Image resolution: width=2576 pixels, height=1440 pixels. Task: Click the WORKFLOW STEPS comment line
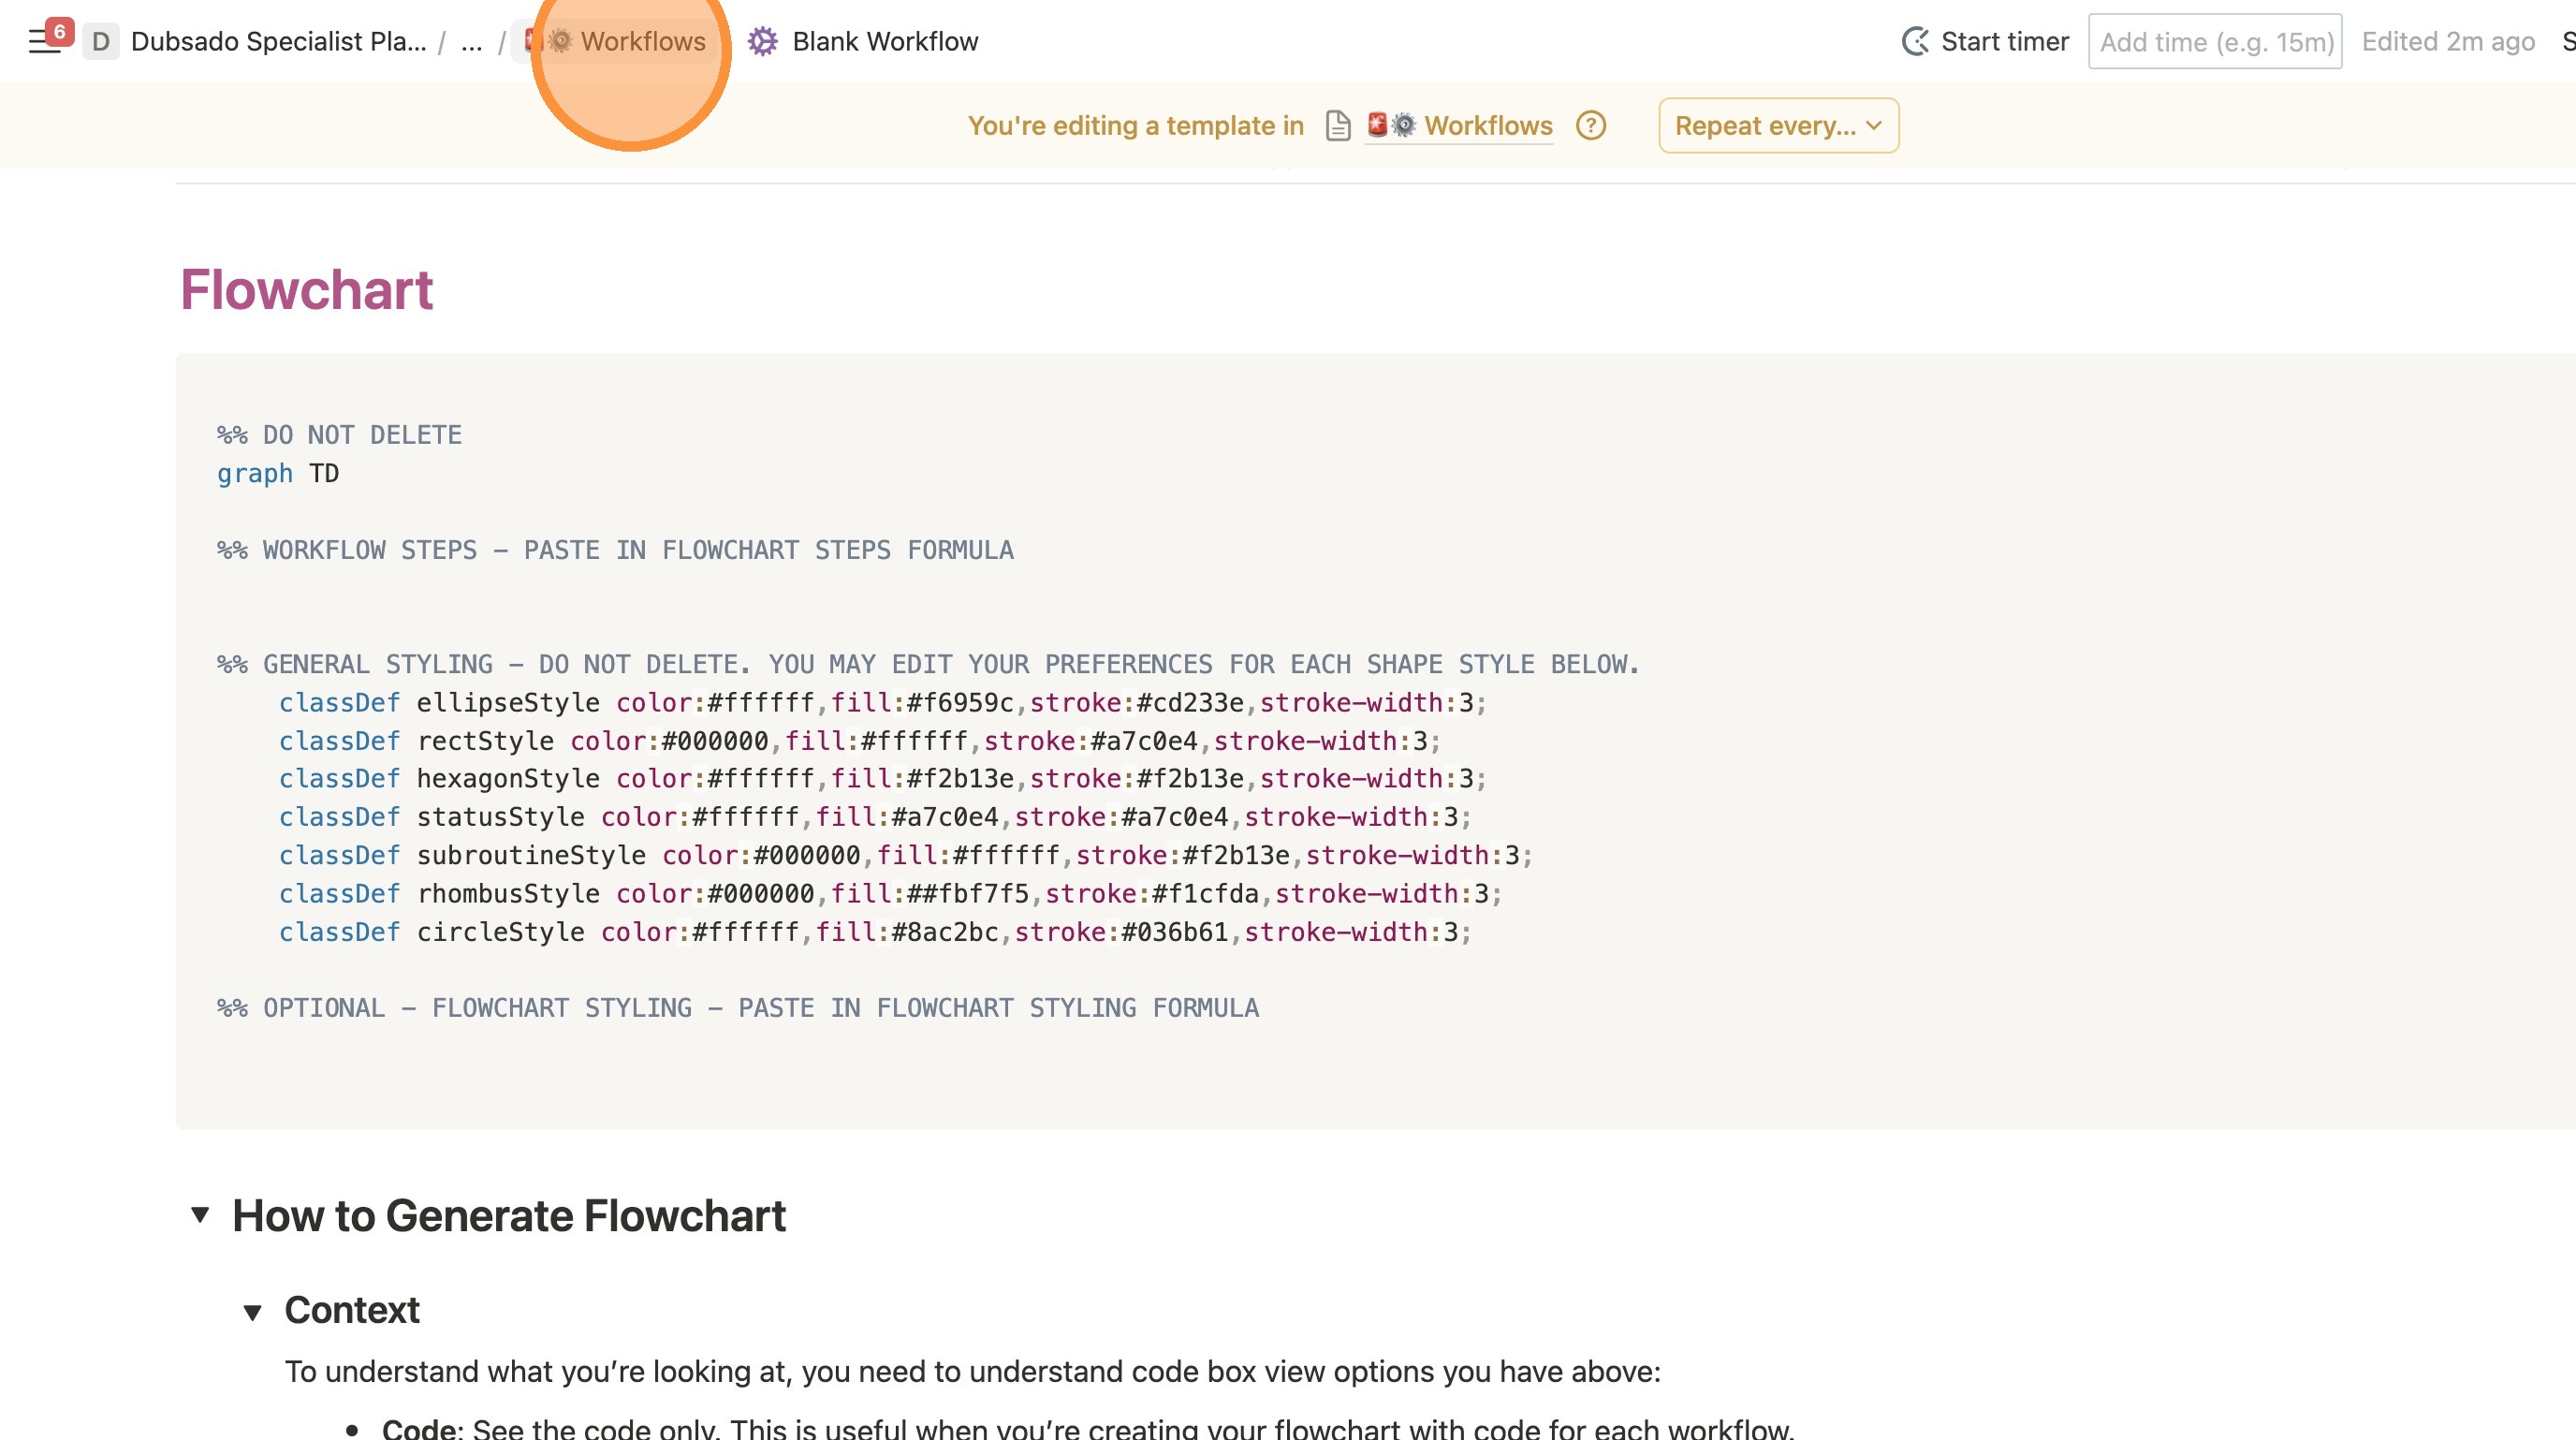(615, 550)
